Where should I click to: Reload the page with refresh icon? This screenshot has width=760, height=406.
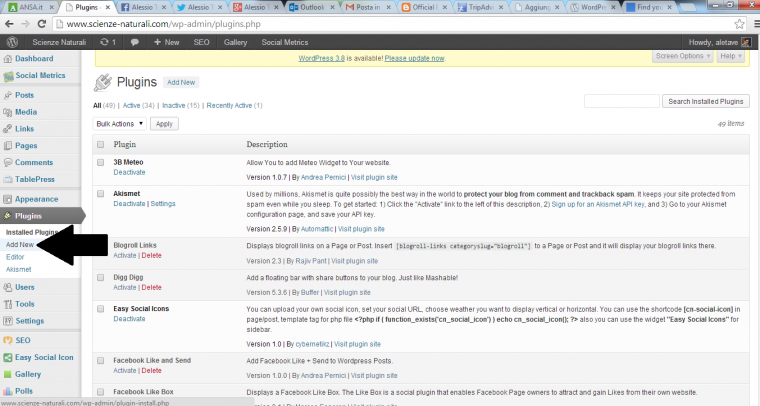(42, 24)
